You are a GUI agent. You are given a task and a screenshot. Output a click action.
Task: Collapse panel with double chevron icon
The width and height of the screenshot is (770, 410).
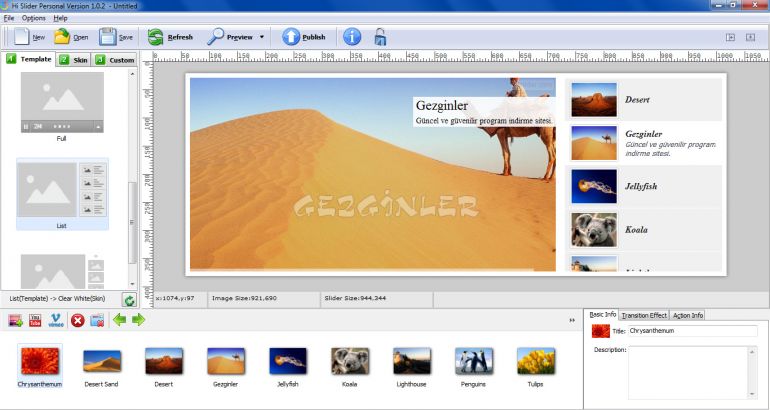point(572,320)
